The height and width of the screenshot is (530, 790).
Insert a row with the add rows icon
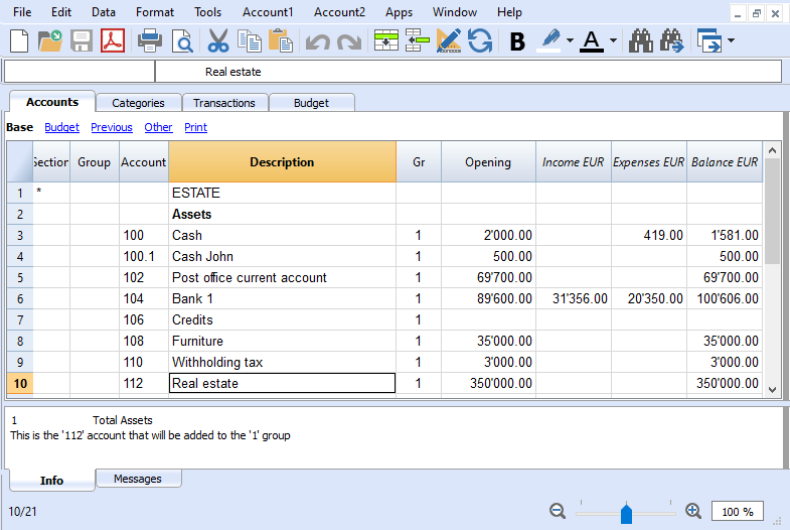click(x=386, y=41)
